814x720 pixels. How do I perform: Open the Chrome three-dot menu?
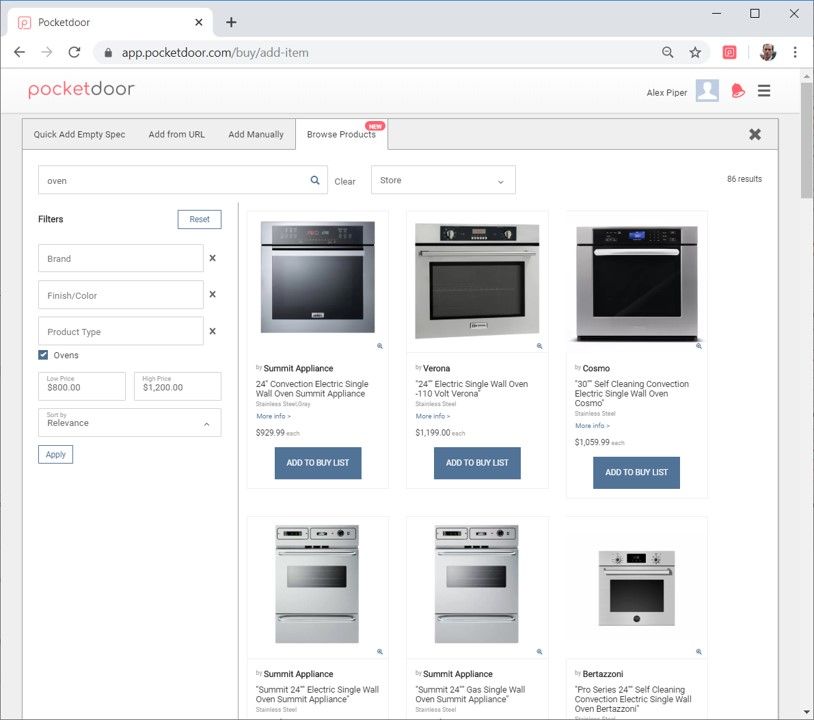pos(795,52)
